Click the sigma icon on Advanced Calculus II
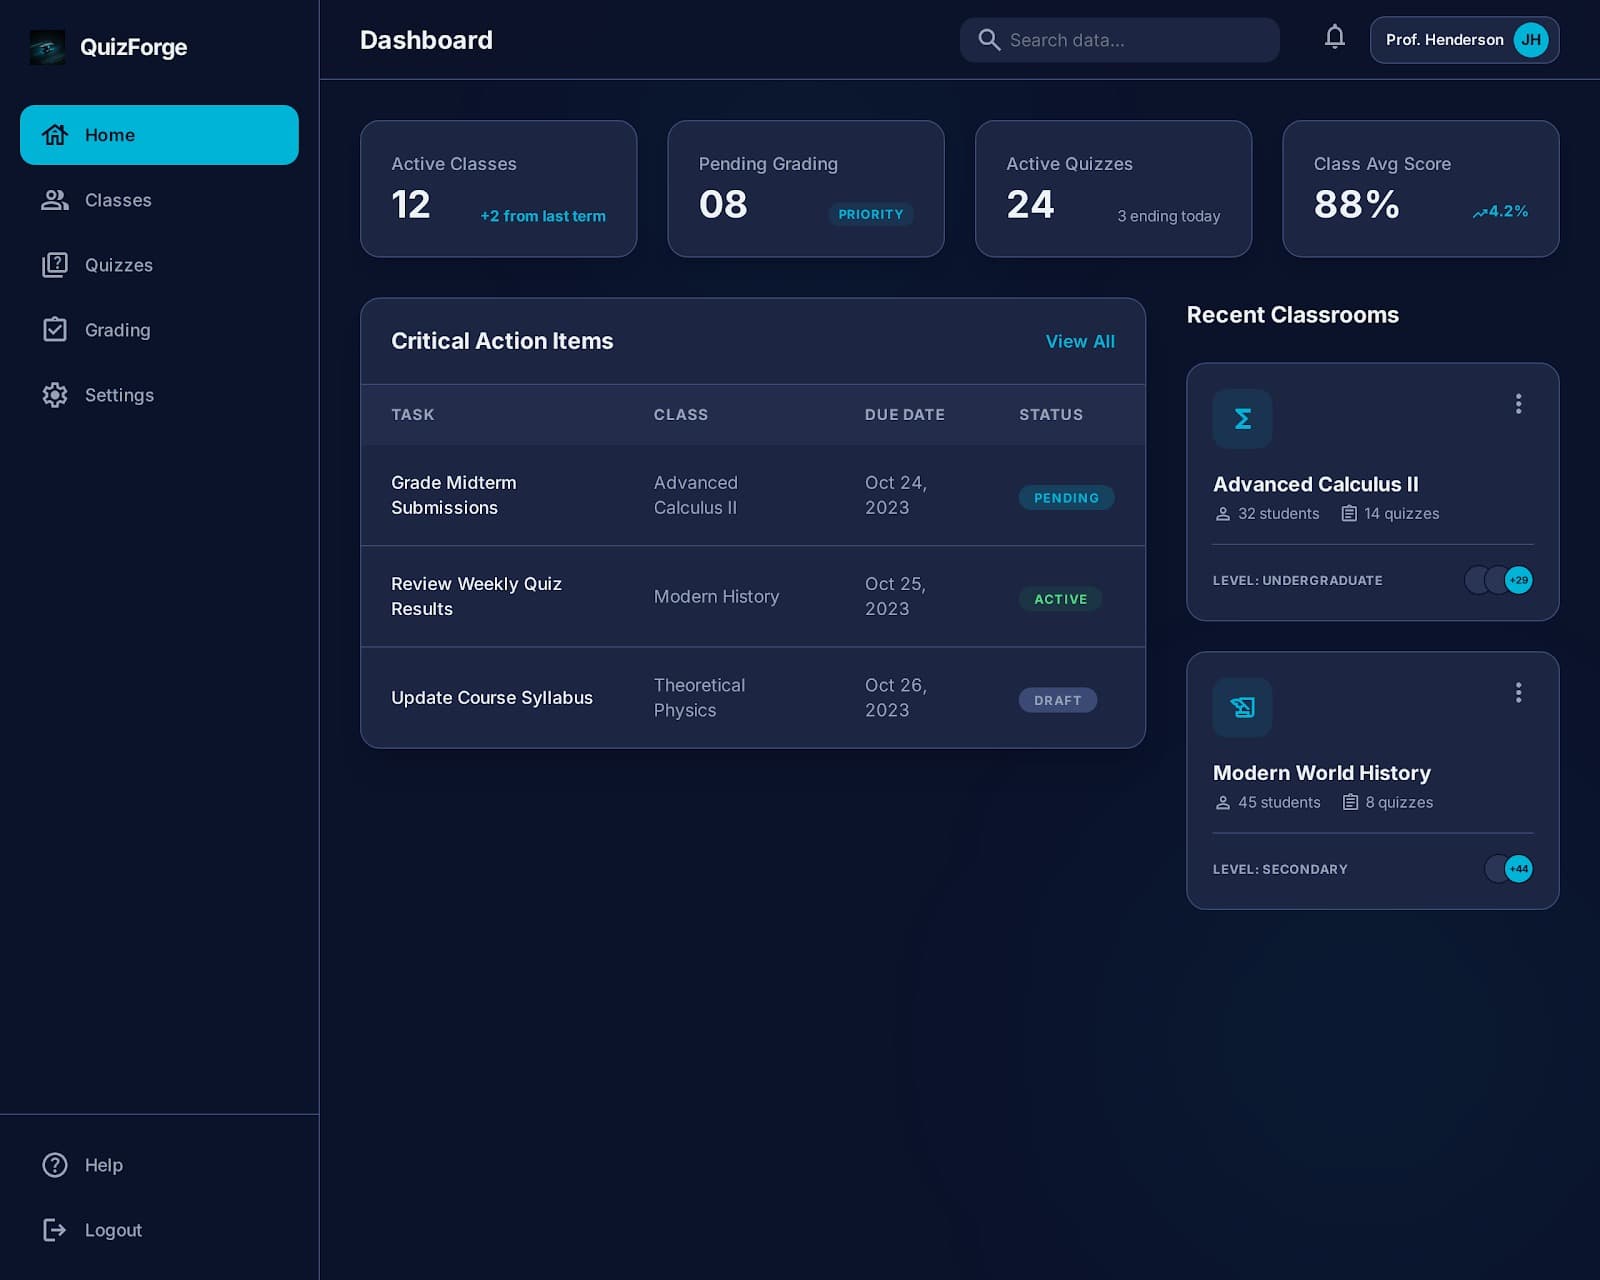The image size is (1600, 1280). (x=1243, y=419)
